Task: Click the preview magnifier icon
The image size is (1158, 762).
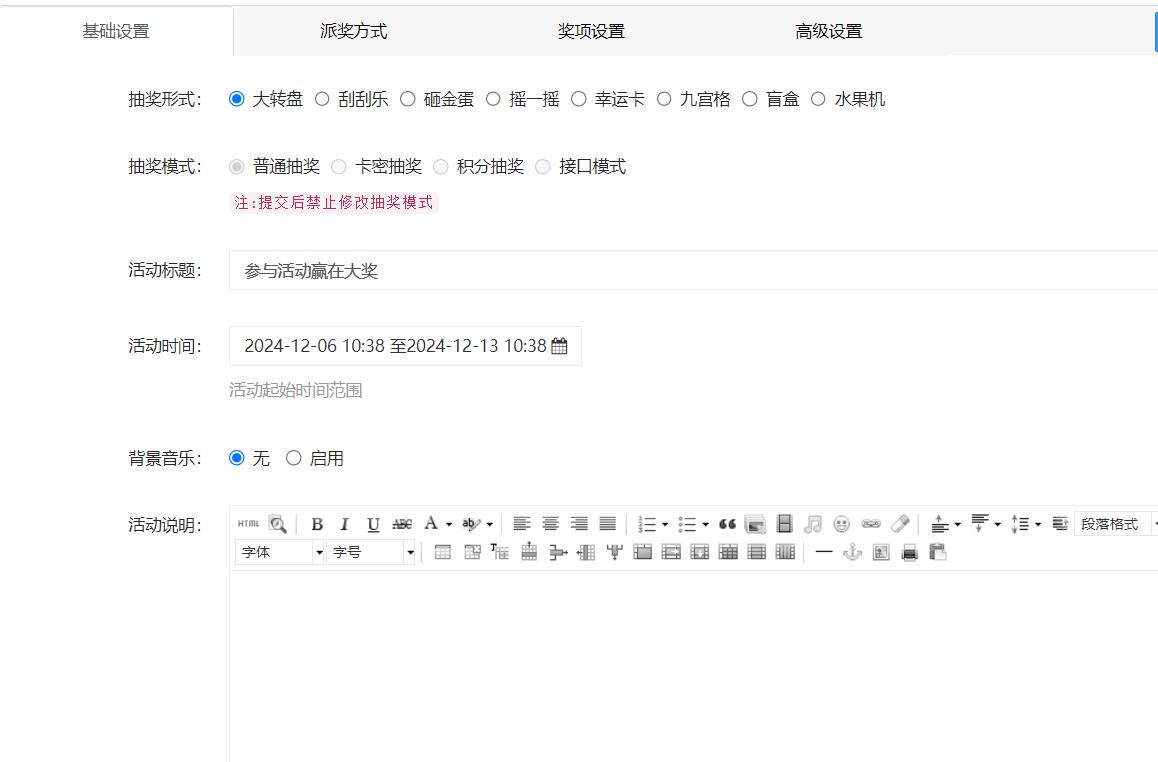Action: pyautogui.click(x=278, y=524)
